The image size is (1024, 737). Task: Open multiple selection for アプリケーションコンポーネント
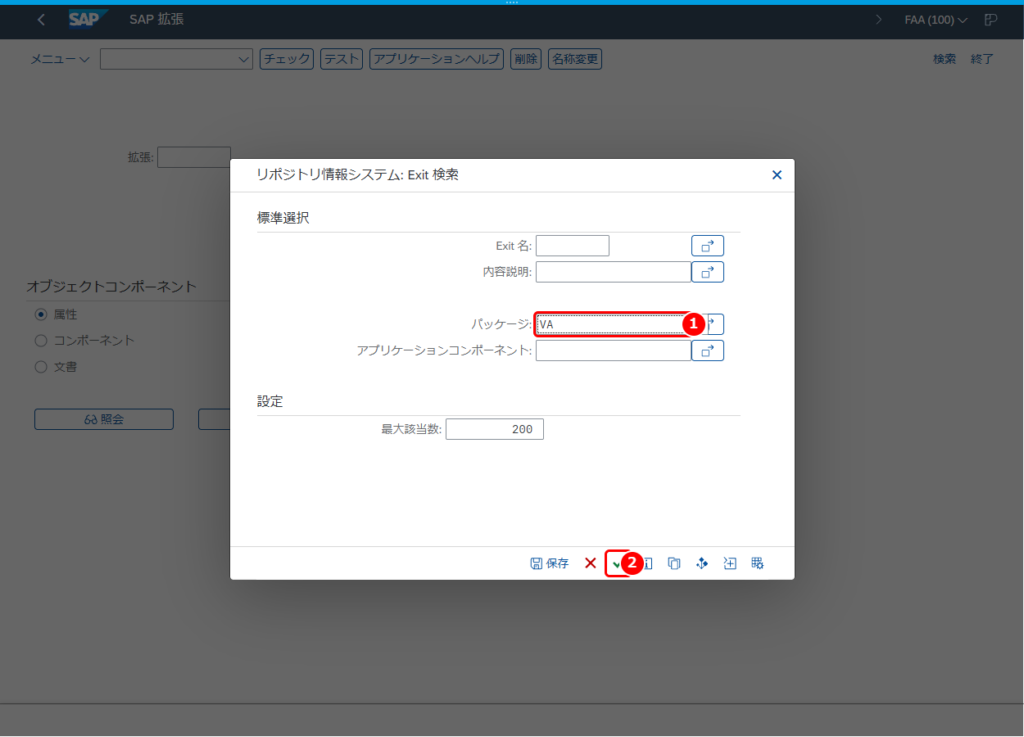coord(707,351)
